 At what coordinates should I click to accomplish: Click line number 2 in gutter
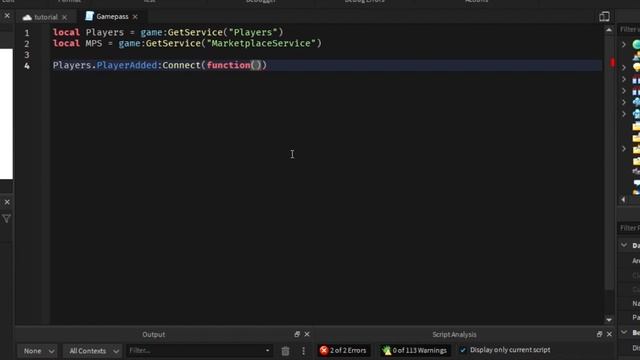(x=27, y=44)
